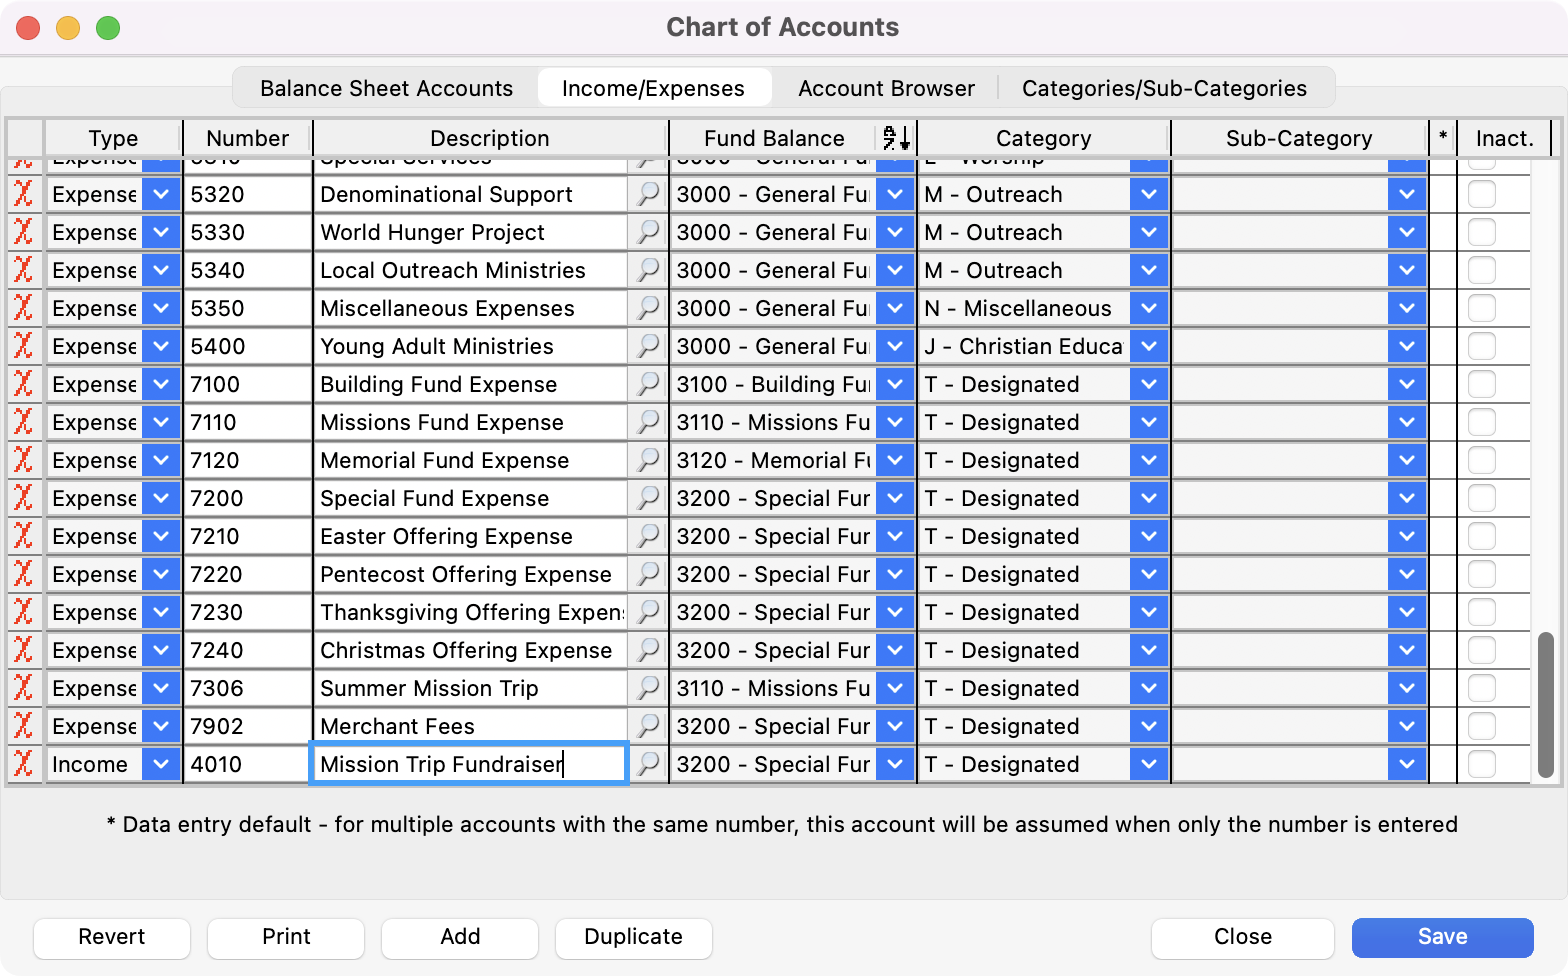Delete the Merchant Fees row with red X

click(x=23, y=726)
